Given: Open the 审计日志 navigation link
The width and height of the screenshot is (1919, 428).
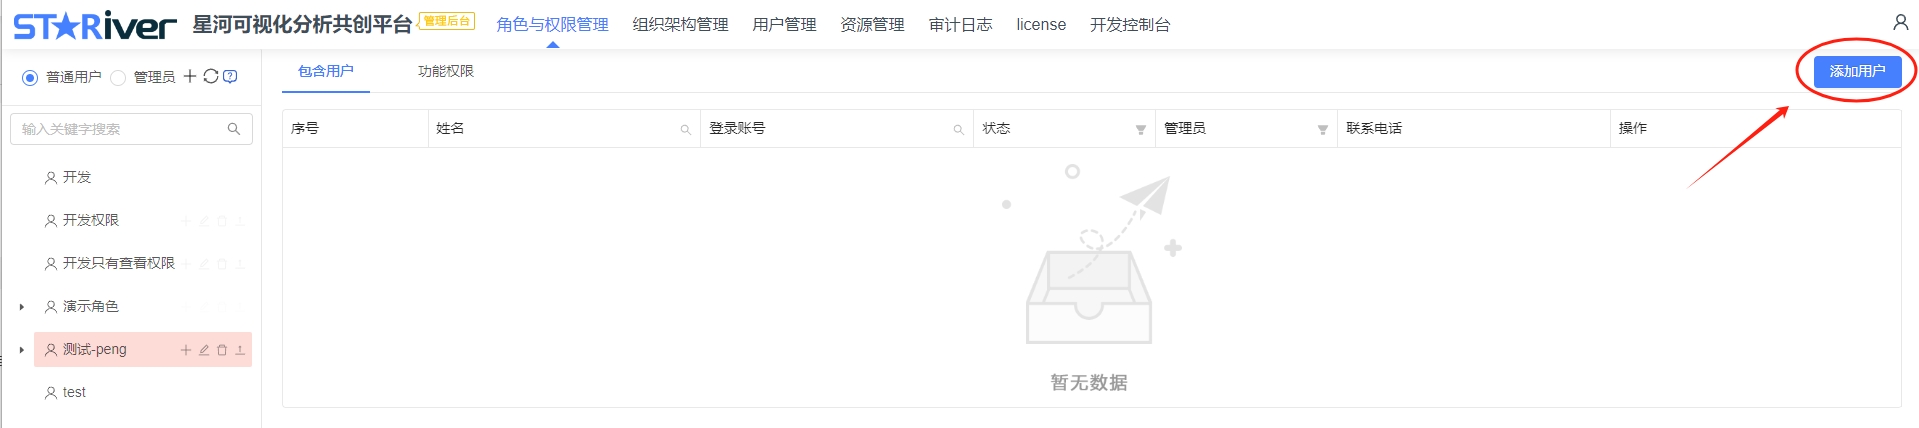Looking at the screenshot, I should [x=960, y=24].
